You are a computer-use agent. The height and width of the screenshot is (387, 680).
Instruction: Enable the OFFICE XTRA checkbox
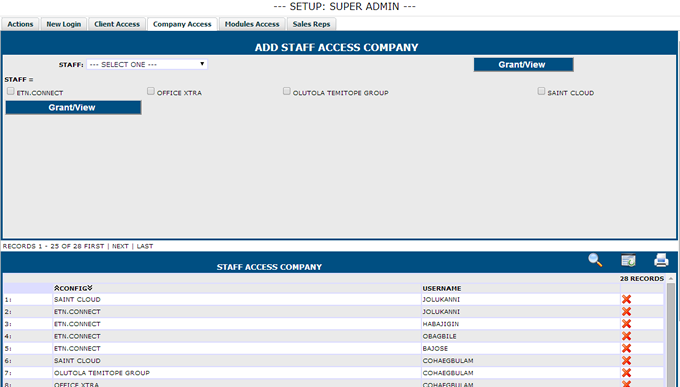150,91
